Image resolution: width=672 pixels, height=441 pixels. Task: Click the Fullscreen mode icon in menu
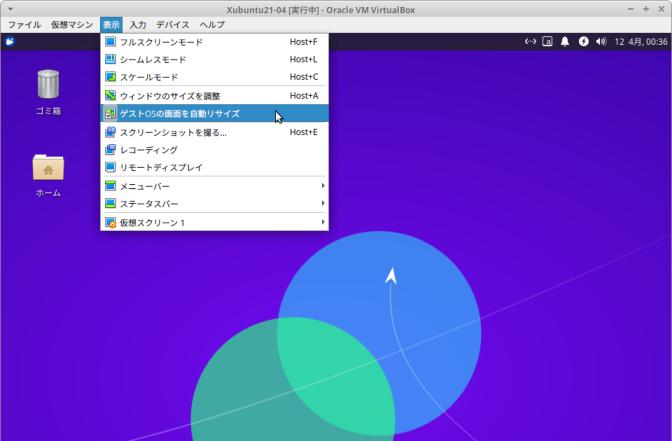111,42
